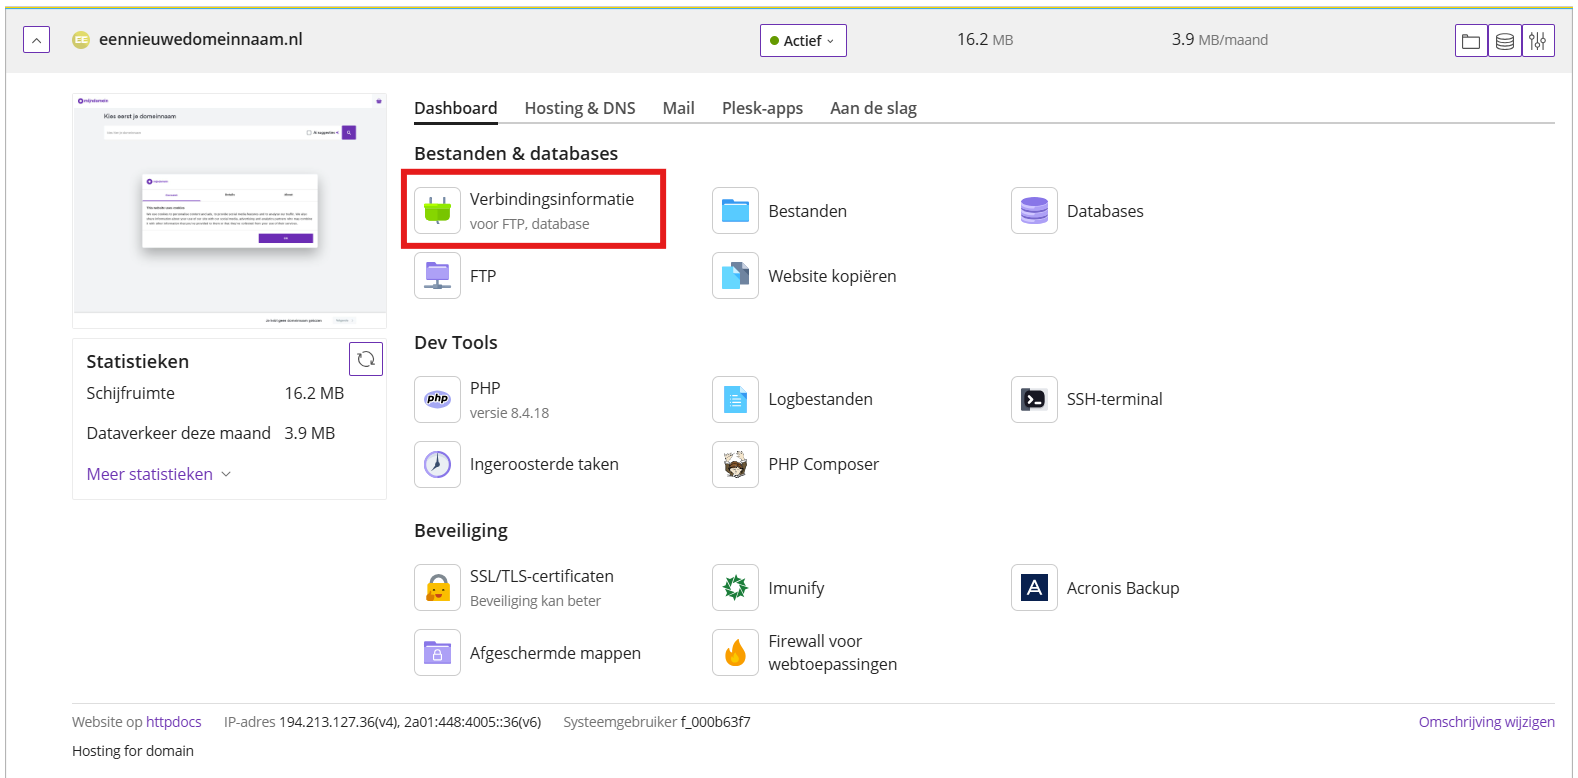Open Verbindingsinformatie plug icon
This screenshot has width=1578, height=778.
437,210
